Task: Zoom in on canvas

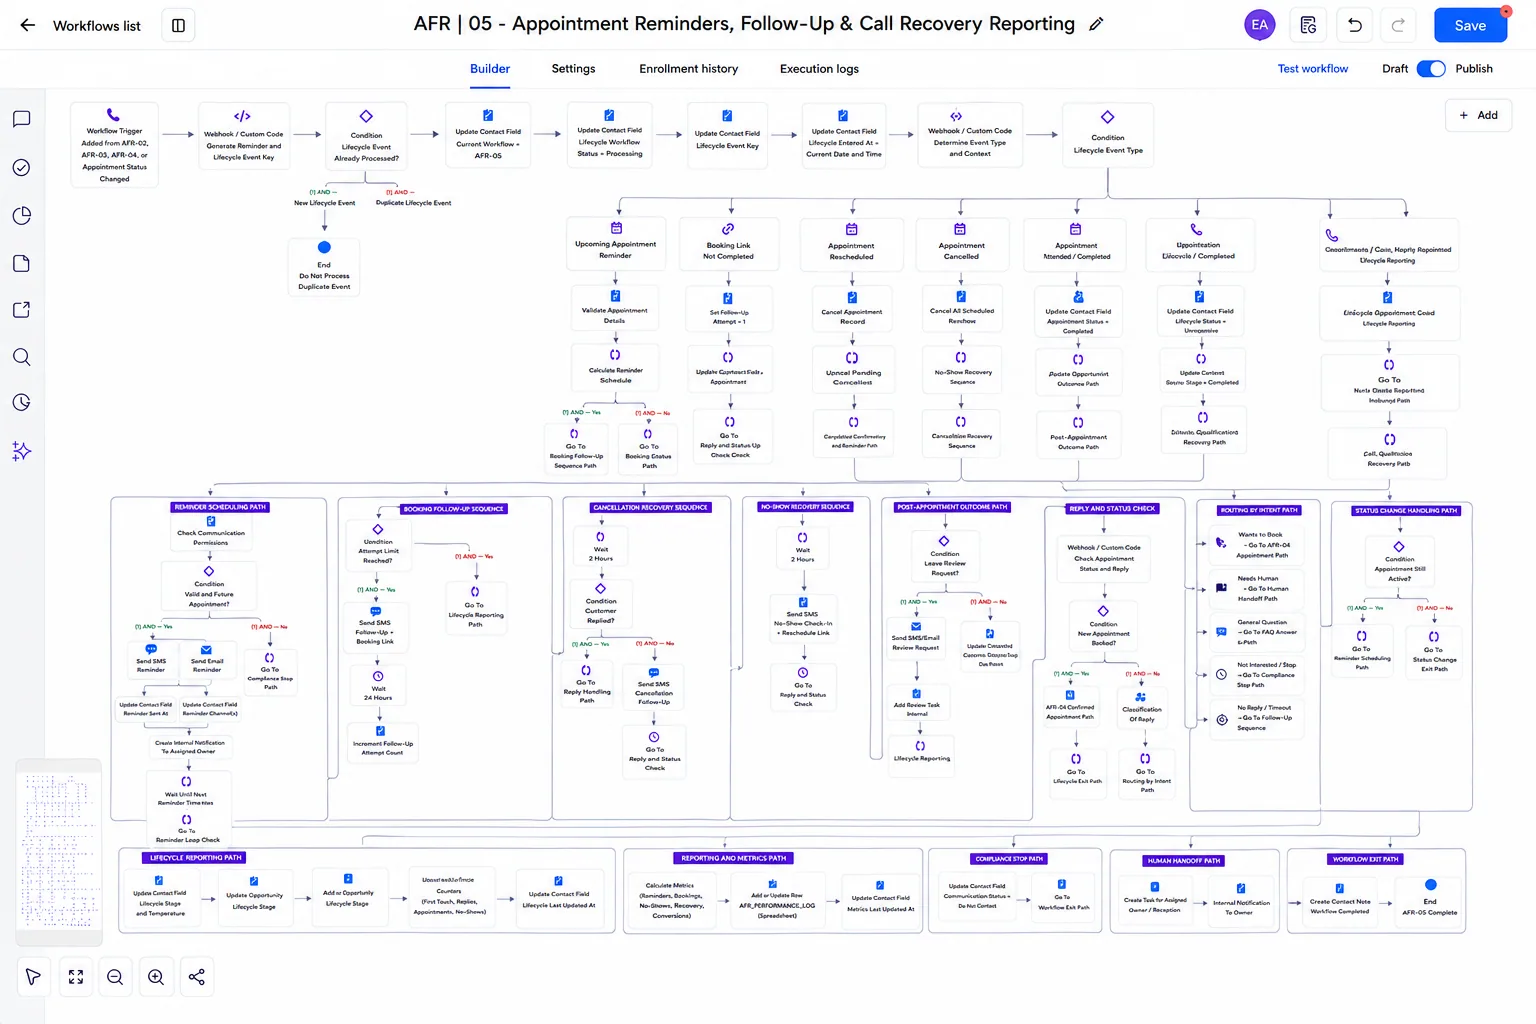Action: point(156,977)
